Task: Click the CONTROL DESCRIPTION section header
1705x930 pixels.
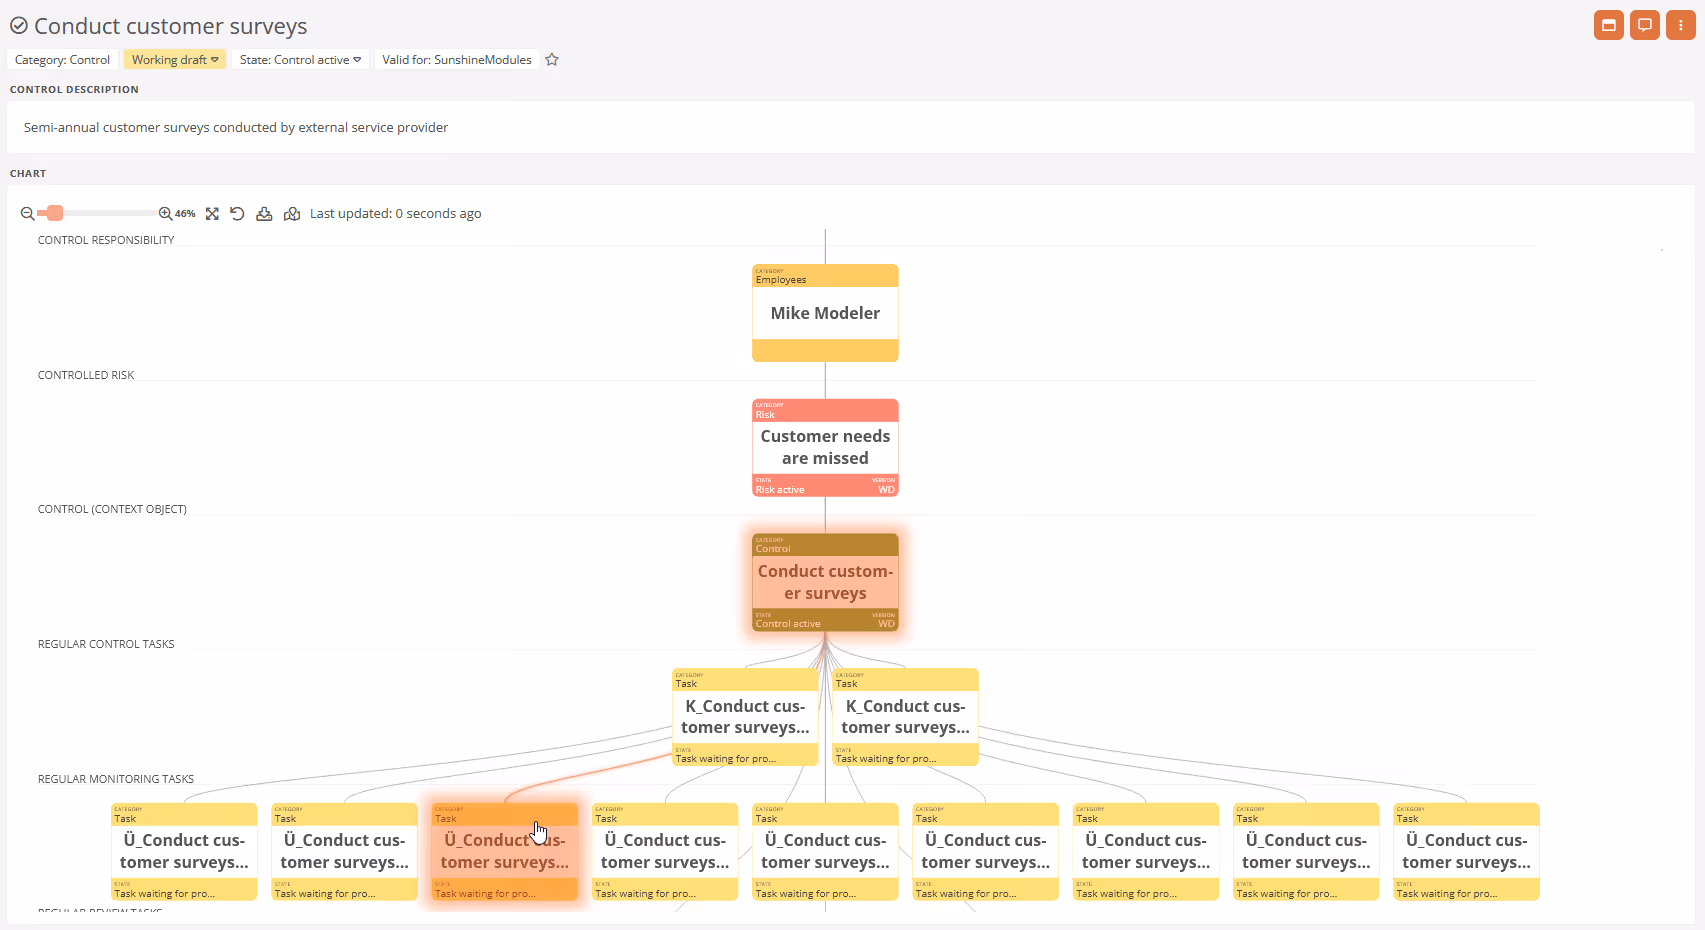Action: [74, 90]
